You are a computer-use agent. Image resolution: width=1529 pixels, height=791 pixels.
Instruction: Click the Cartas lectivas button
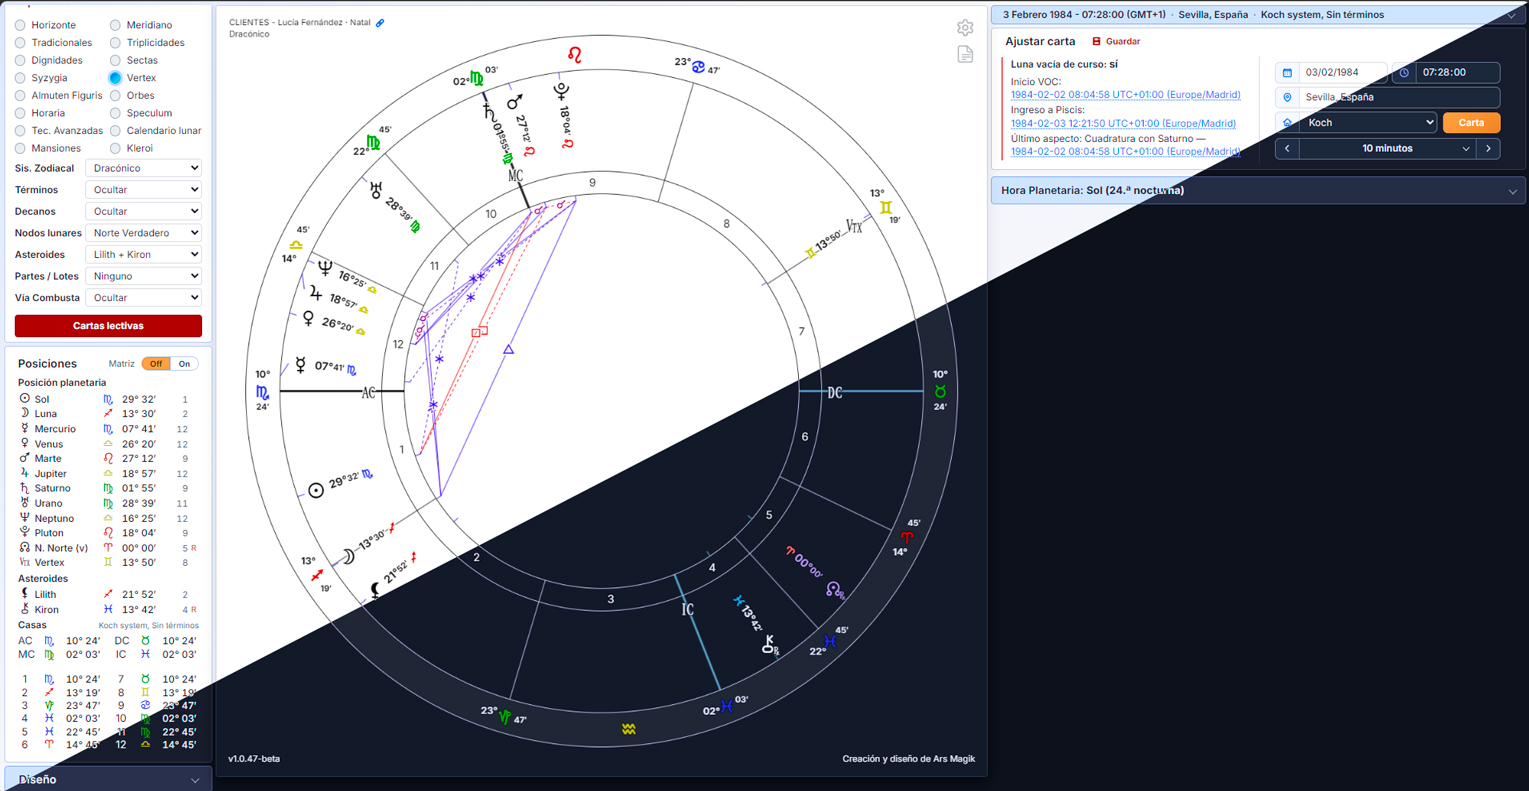[108, 326]
